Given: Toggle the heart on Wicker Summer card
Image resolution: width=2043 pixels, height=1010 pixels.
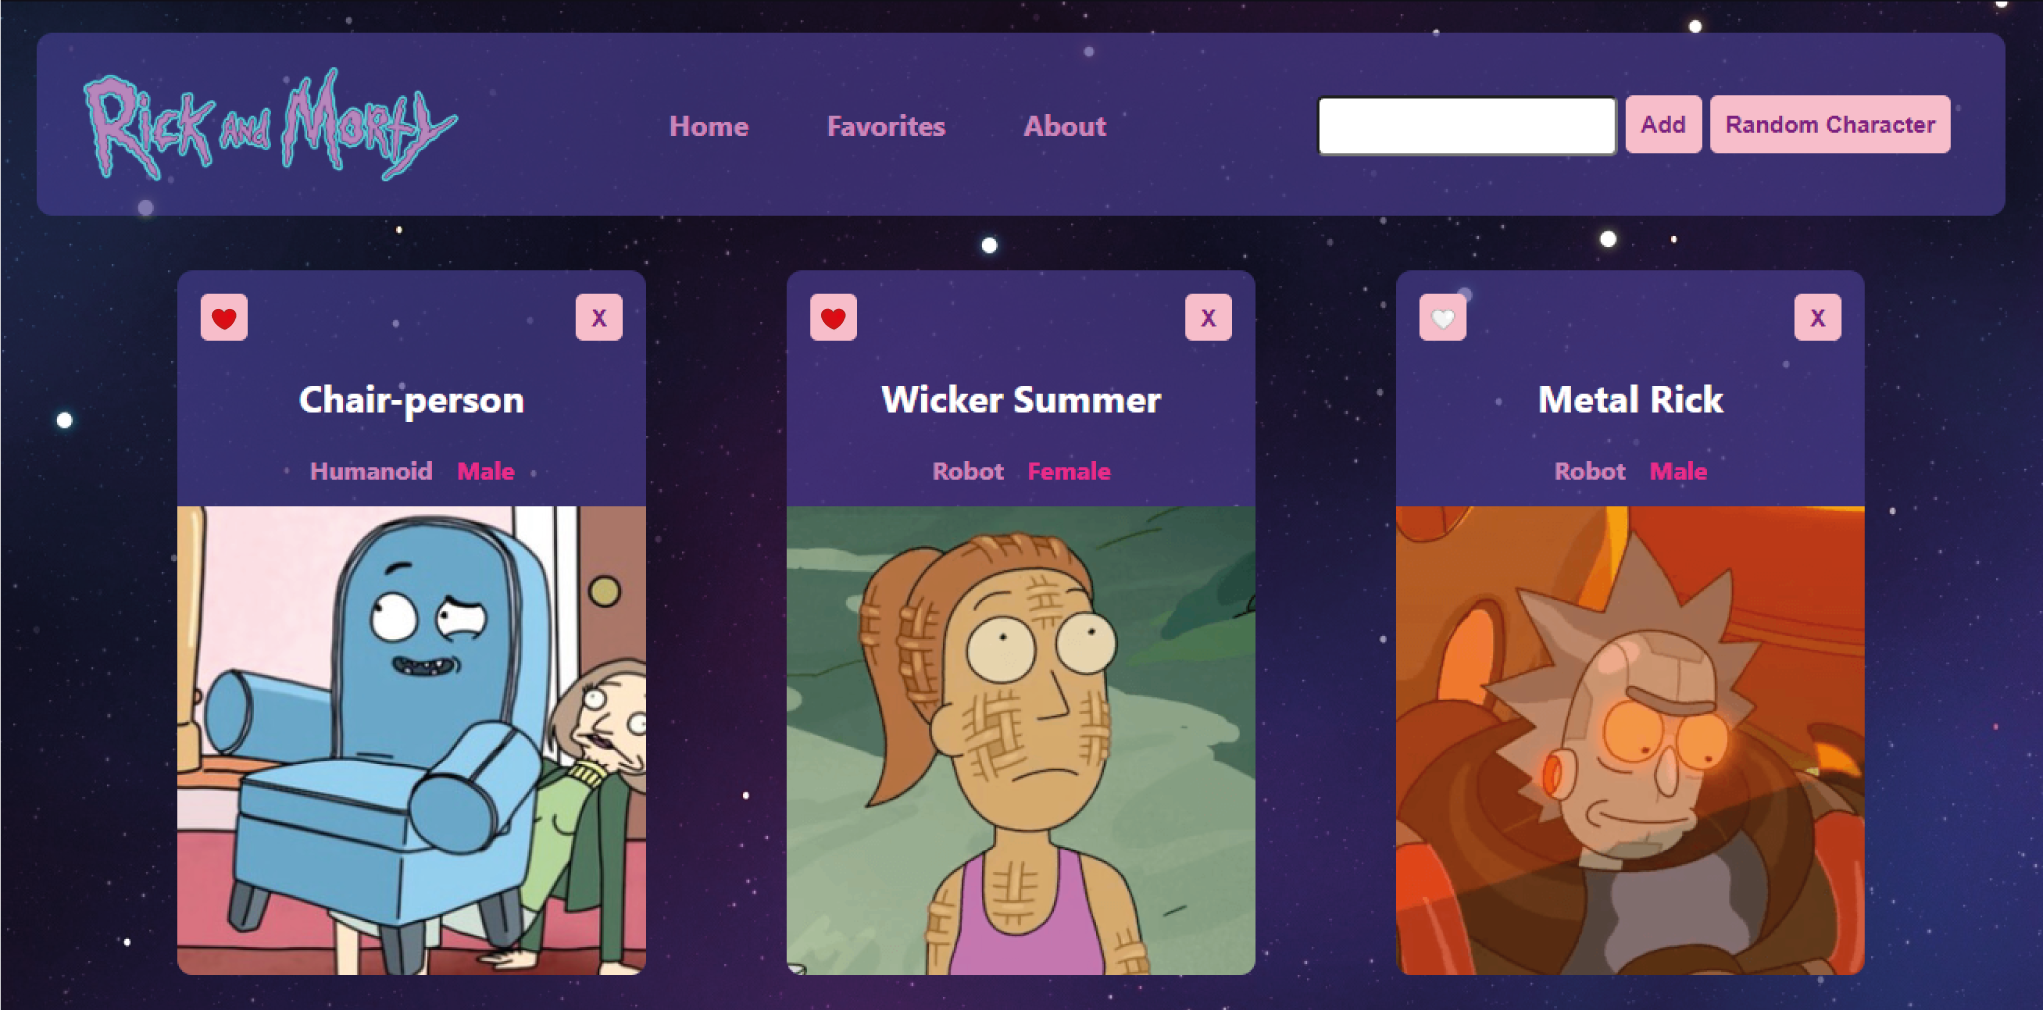Looking at the screenshot, I should point(833,318).
